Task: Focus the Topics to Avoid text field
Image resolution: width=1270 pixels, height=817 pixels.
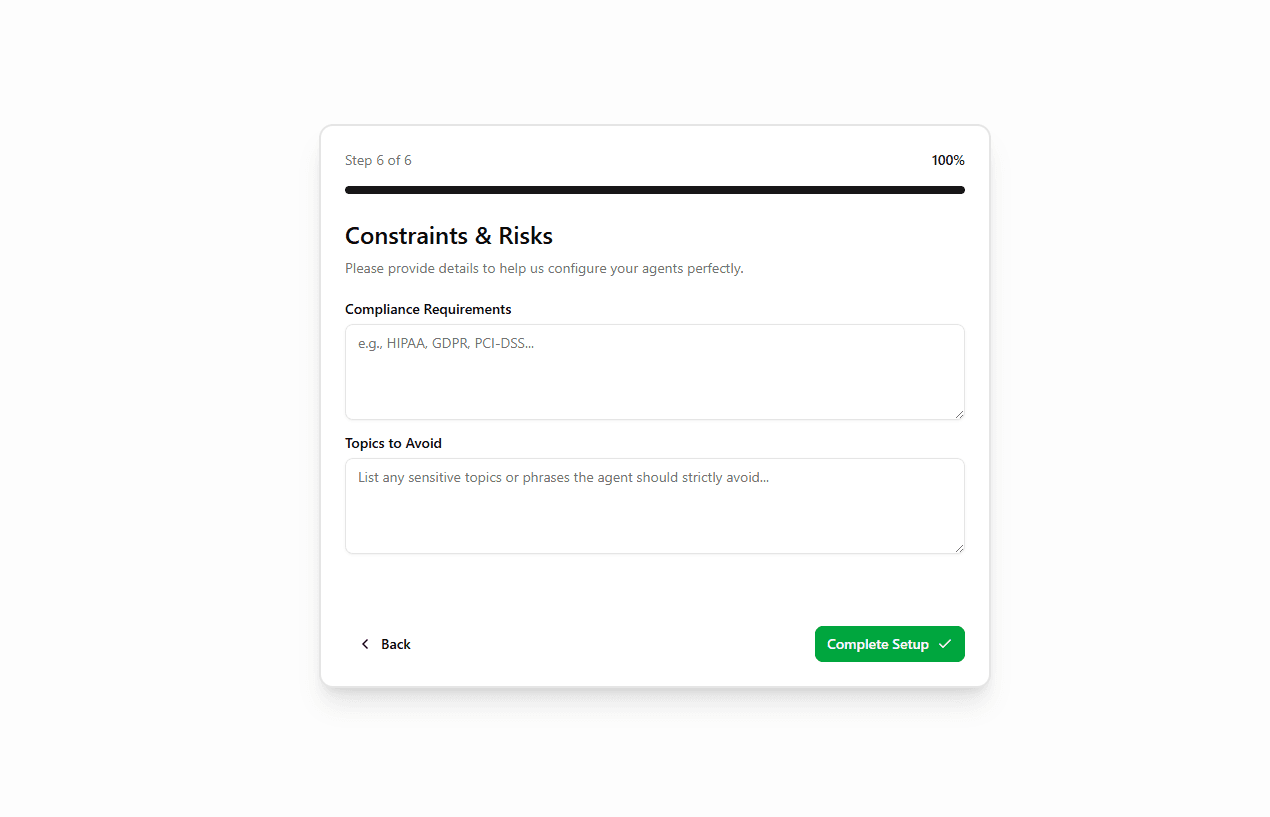Action: point(654,505)
